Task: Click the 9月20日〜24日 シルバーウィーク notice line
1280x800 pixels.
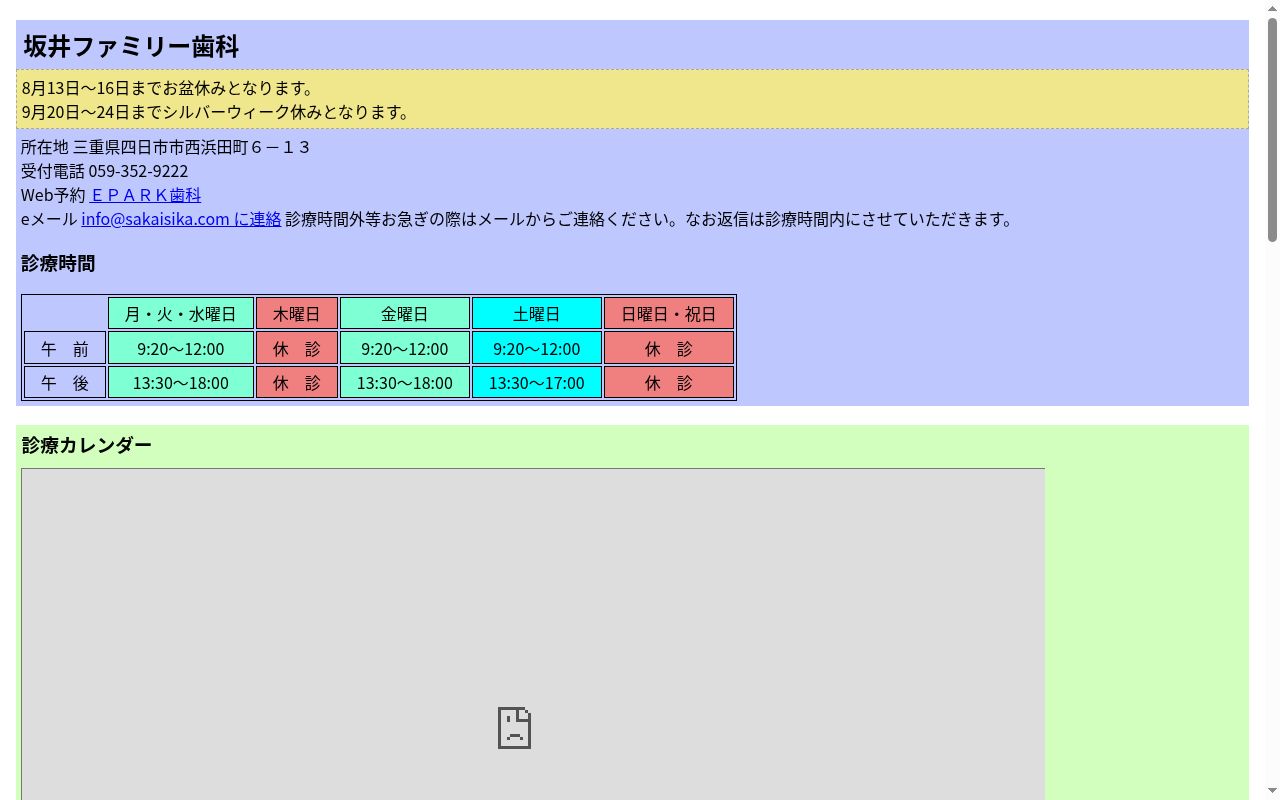Action: pyautogui.click(x=216, y=112)
